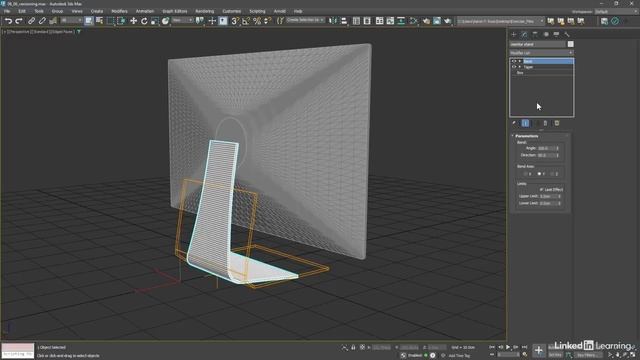Activate the Select and Scale tool
The height and width of the screenshot is (360, 640).
click(x=155, y=21)
